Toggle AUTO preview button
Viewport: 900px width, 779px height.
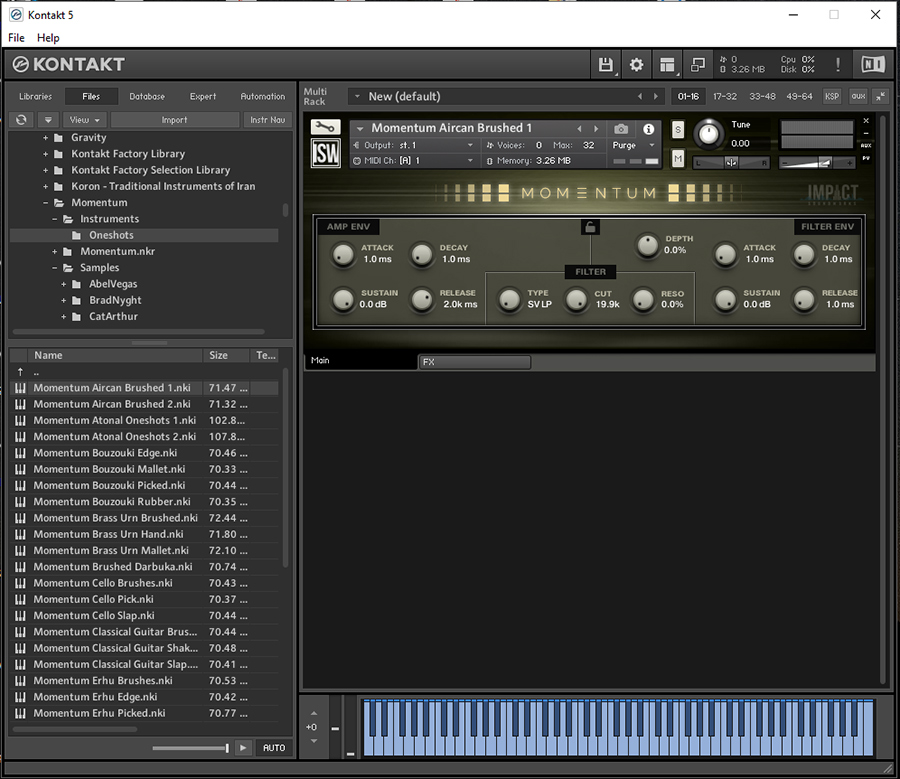(274, 747)
